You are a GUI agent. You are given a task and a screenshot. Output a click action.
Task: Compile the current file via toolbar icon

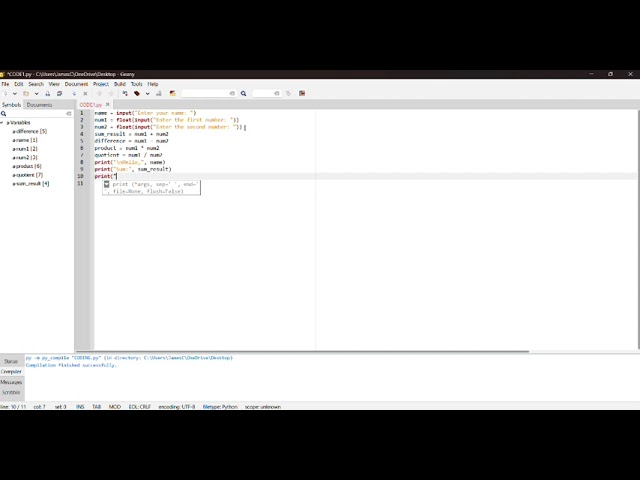[125, 93]
